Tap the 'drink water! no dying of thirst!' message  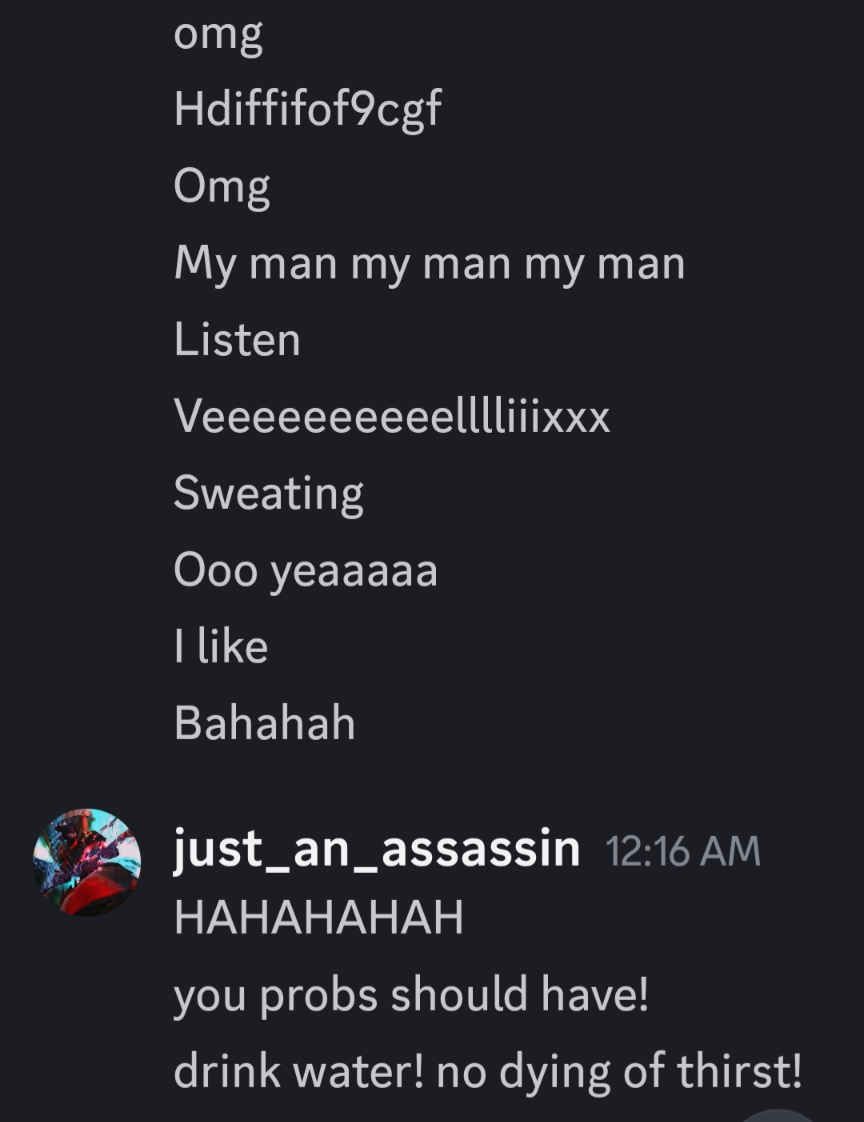coord(487,1071)
